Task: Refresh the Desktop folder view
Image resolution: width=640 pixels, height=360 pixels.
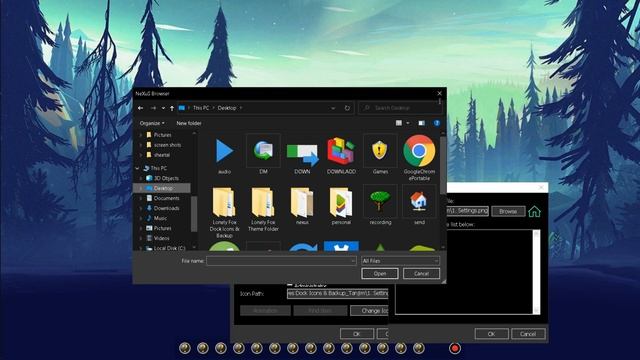Action: (x=347, y=108)
